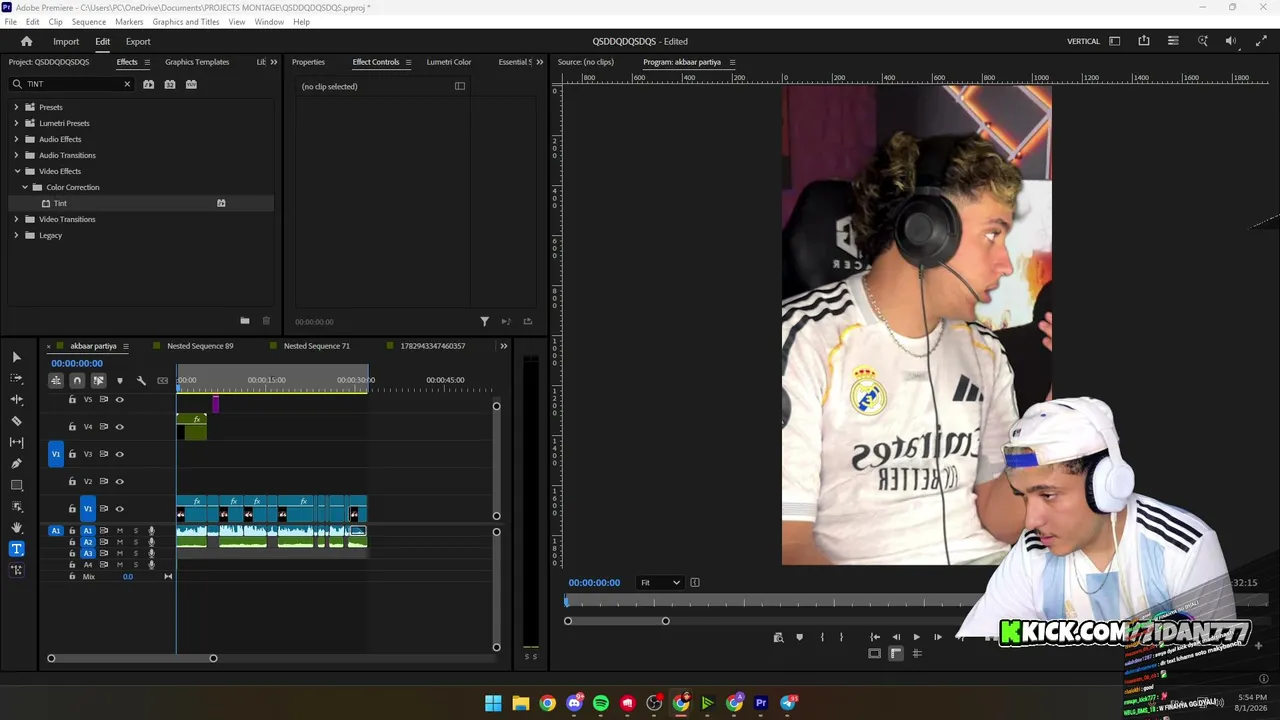This screenshot has height=720, width=1280.
Task: Add a marker in the timeline
Action: [x=120, y=380]
